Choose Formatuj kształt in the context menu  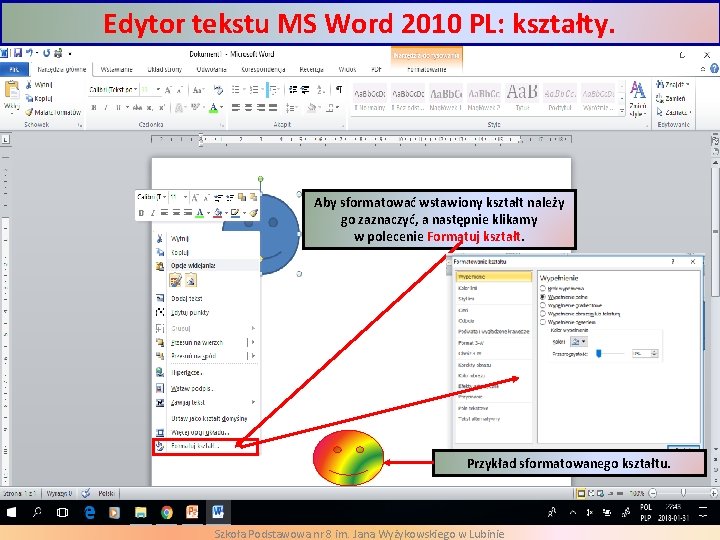[206, 446]
